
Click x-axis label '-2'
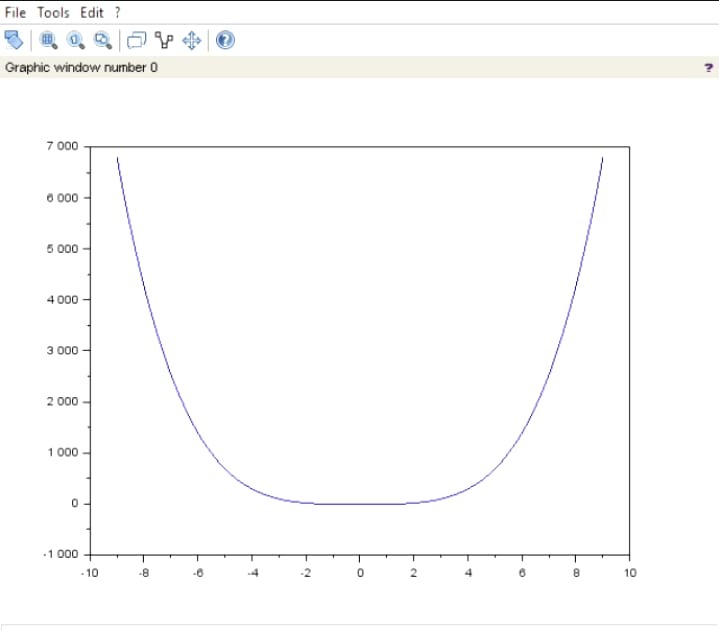point(306,573)
